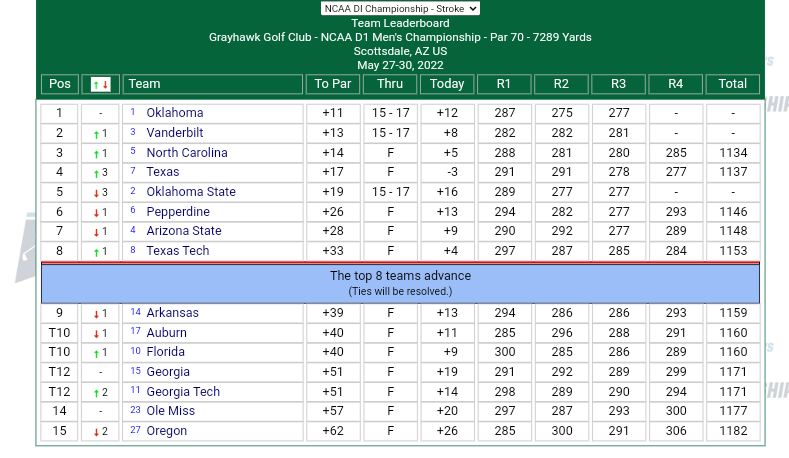Click the Thru column header
The width and height of the screenshot is (789, 458).
pos(390,85)
